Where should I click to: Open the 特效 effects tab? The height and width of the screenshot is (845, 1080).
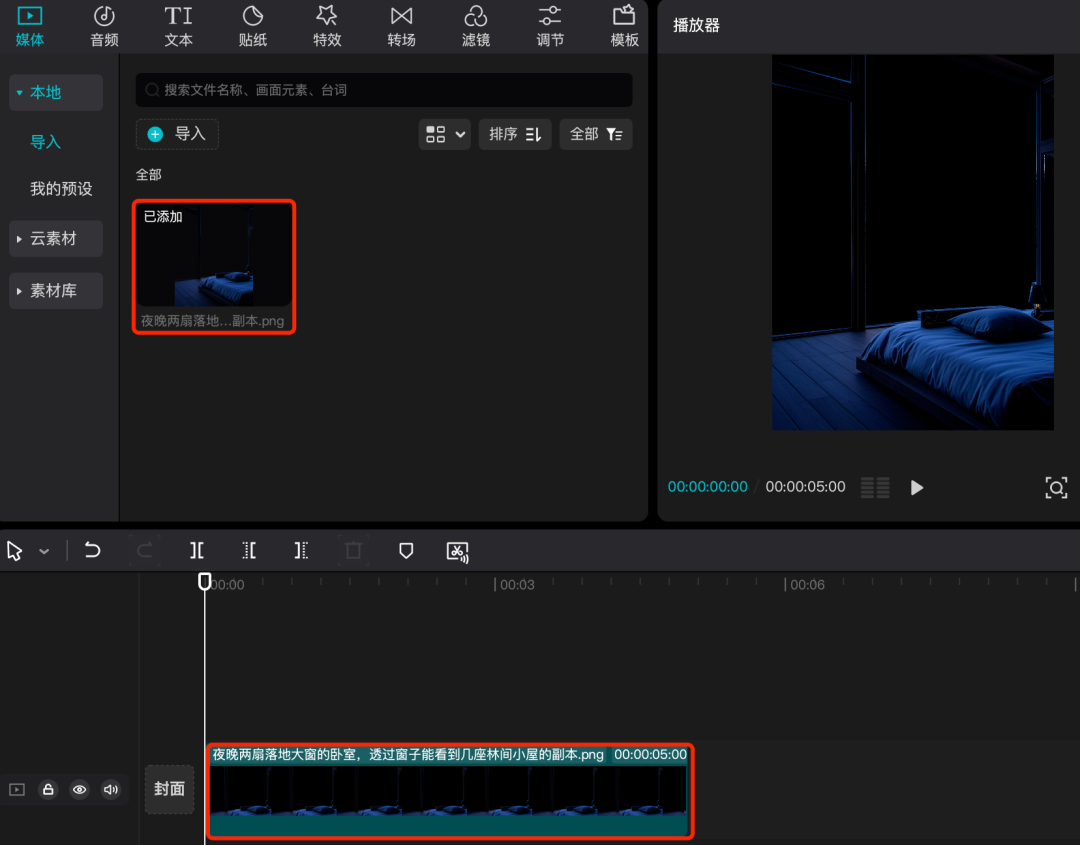click(x=327, y=26)
